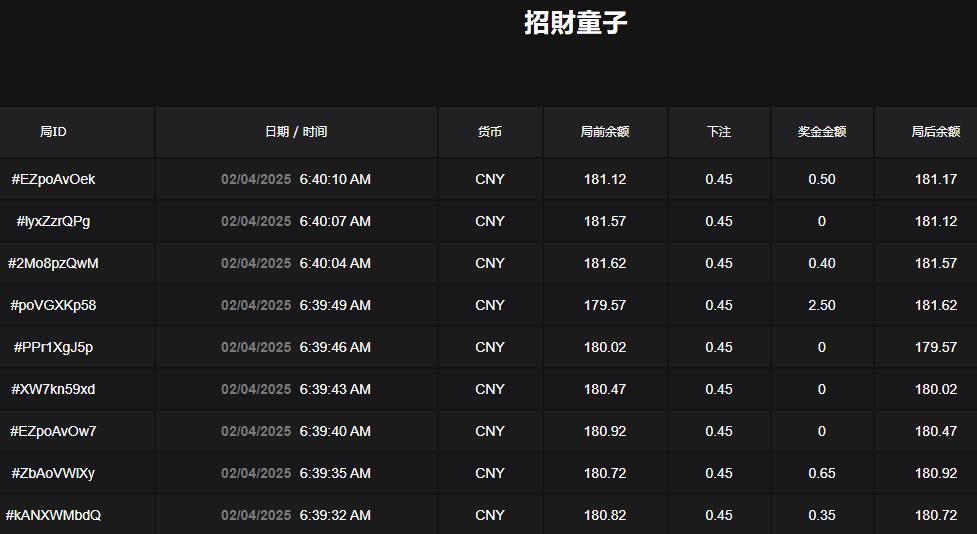The image size is (977, 534).
Task: Select the 货币 column header
Action: coord(490,132)
